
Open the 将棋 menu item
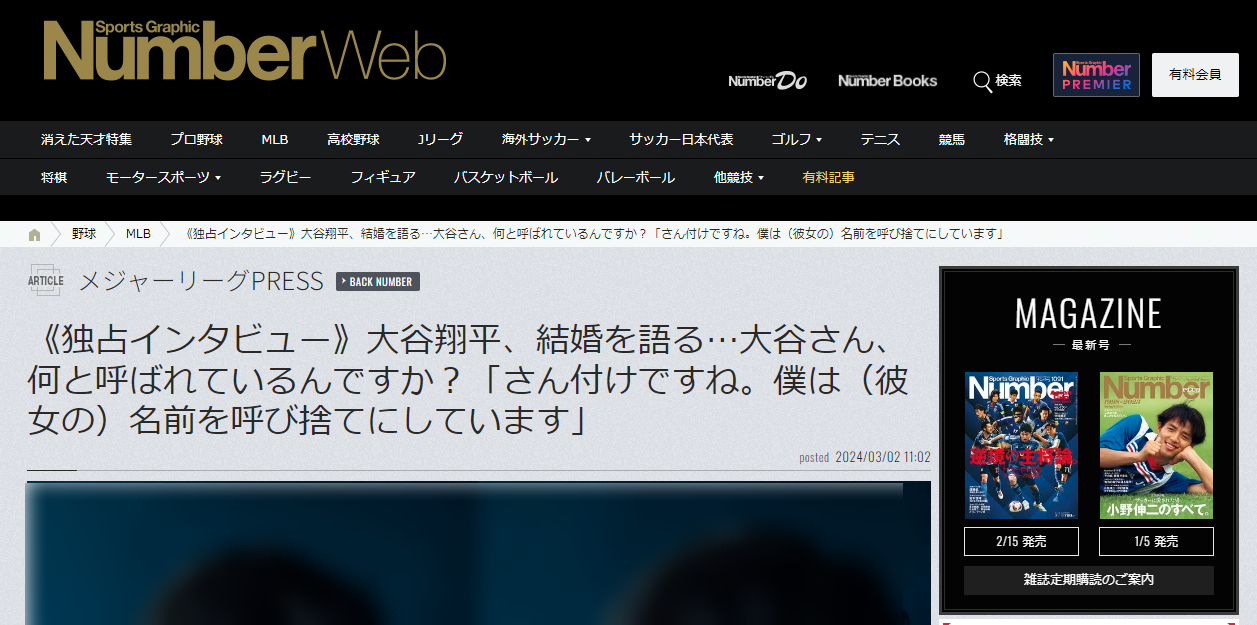(54, 178)
